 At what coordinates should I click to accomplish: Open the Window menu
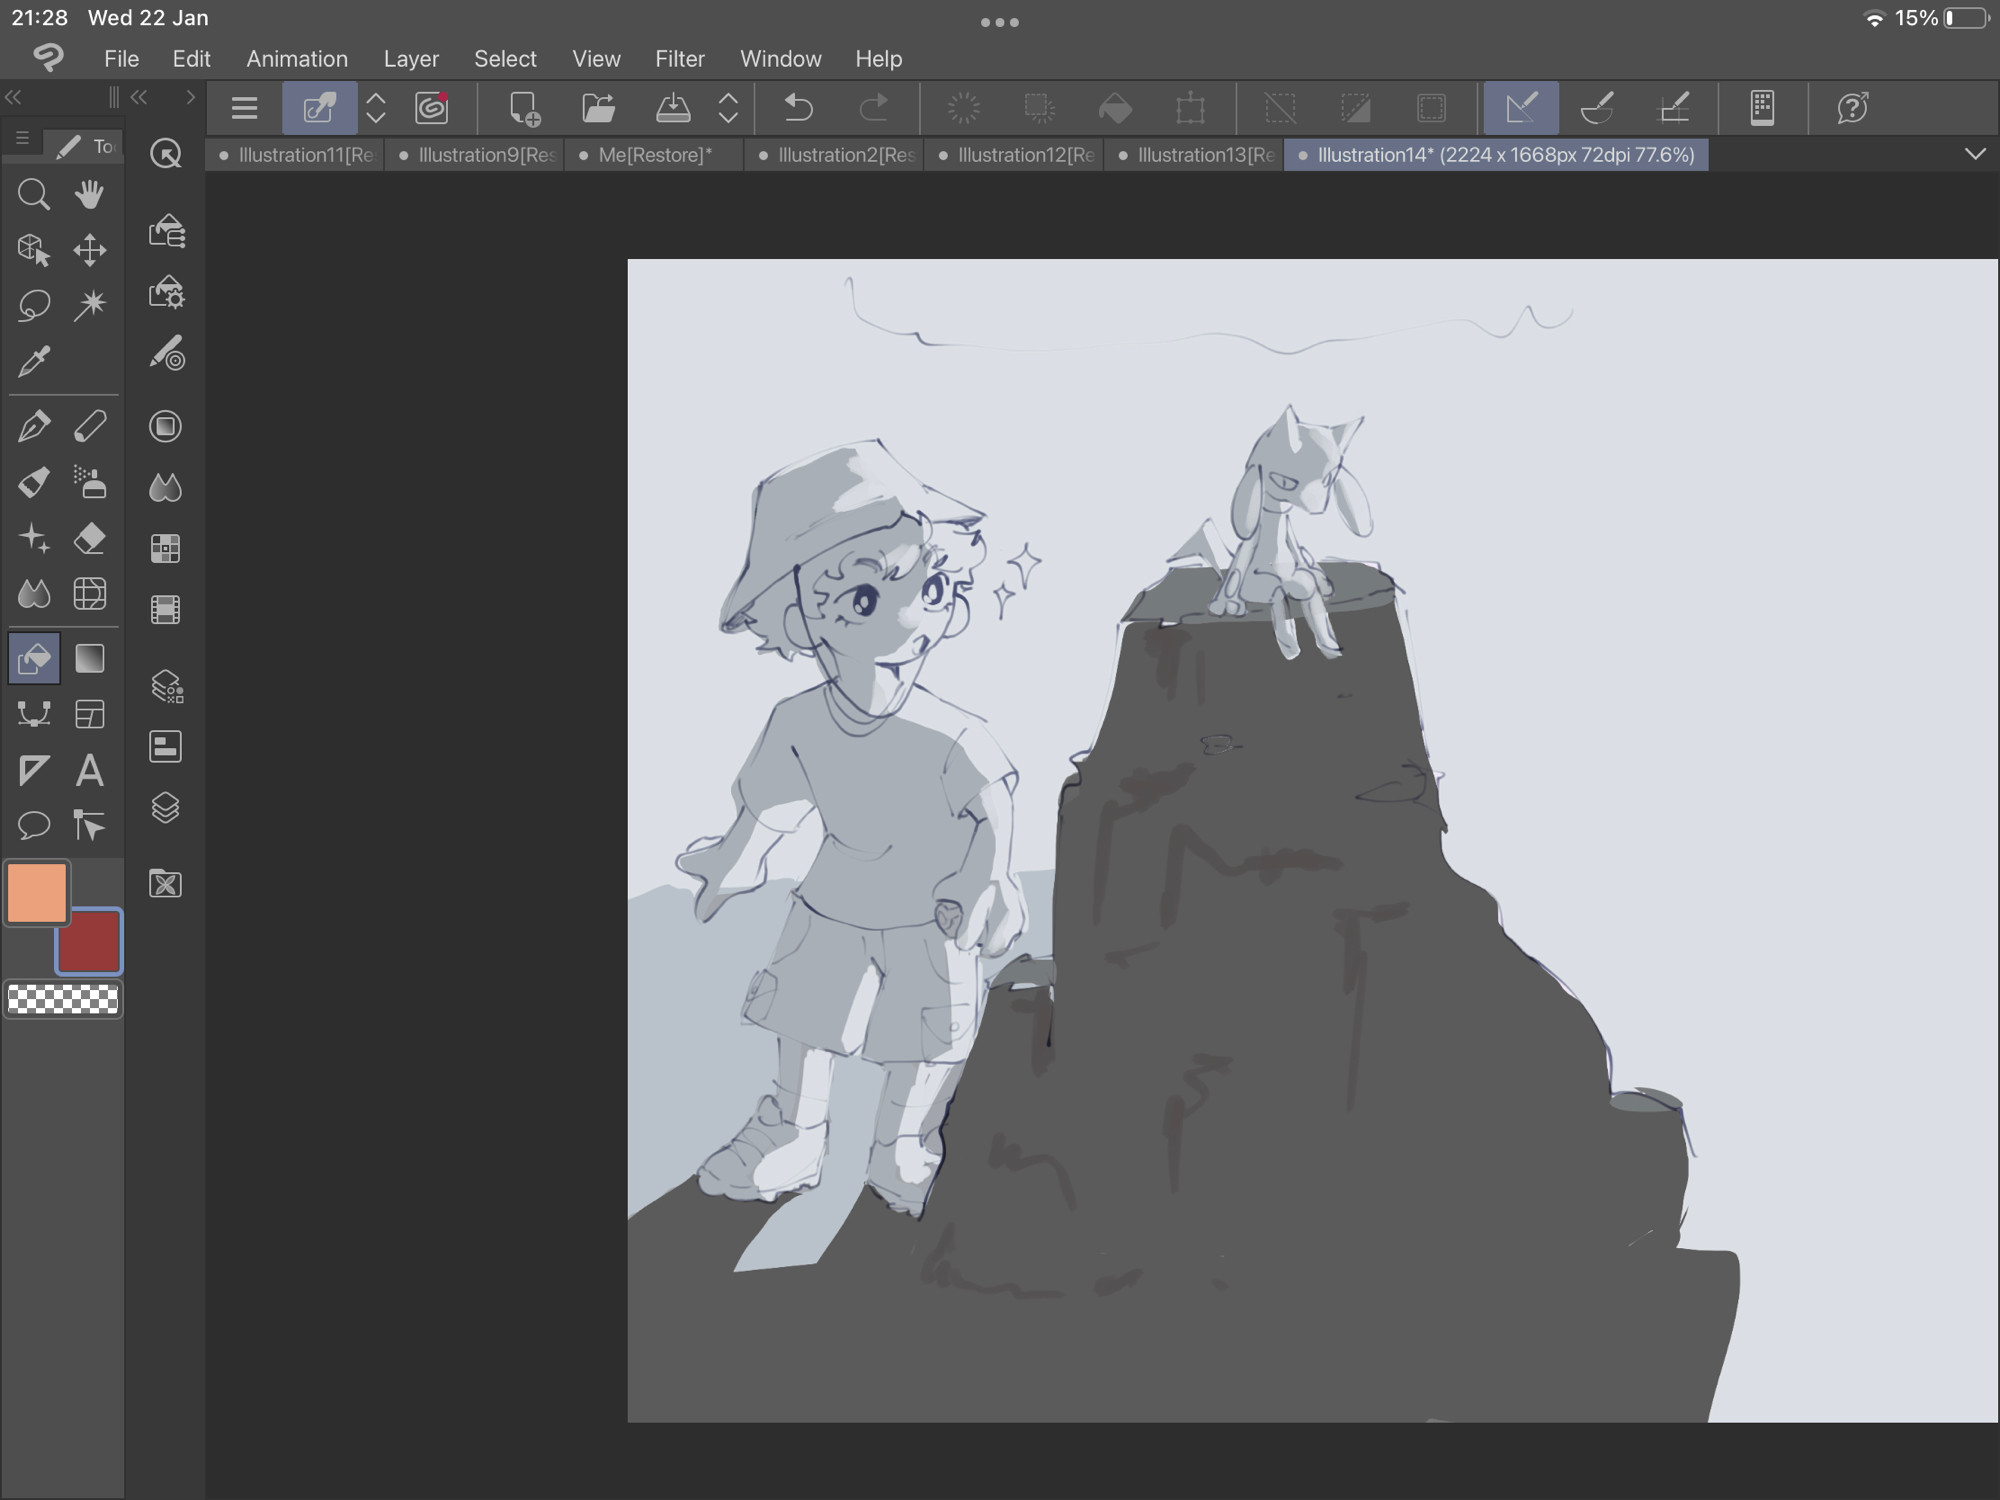point(781,59)
